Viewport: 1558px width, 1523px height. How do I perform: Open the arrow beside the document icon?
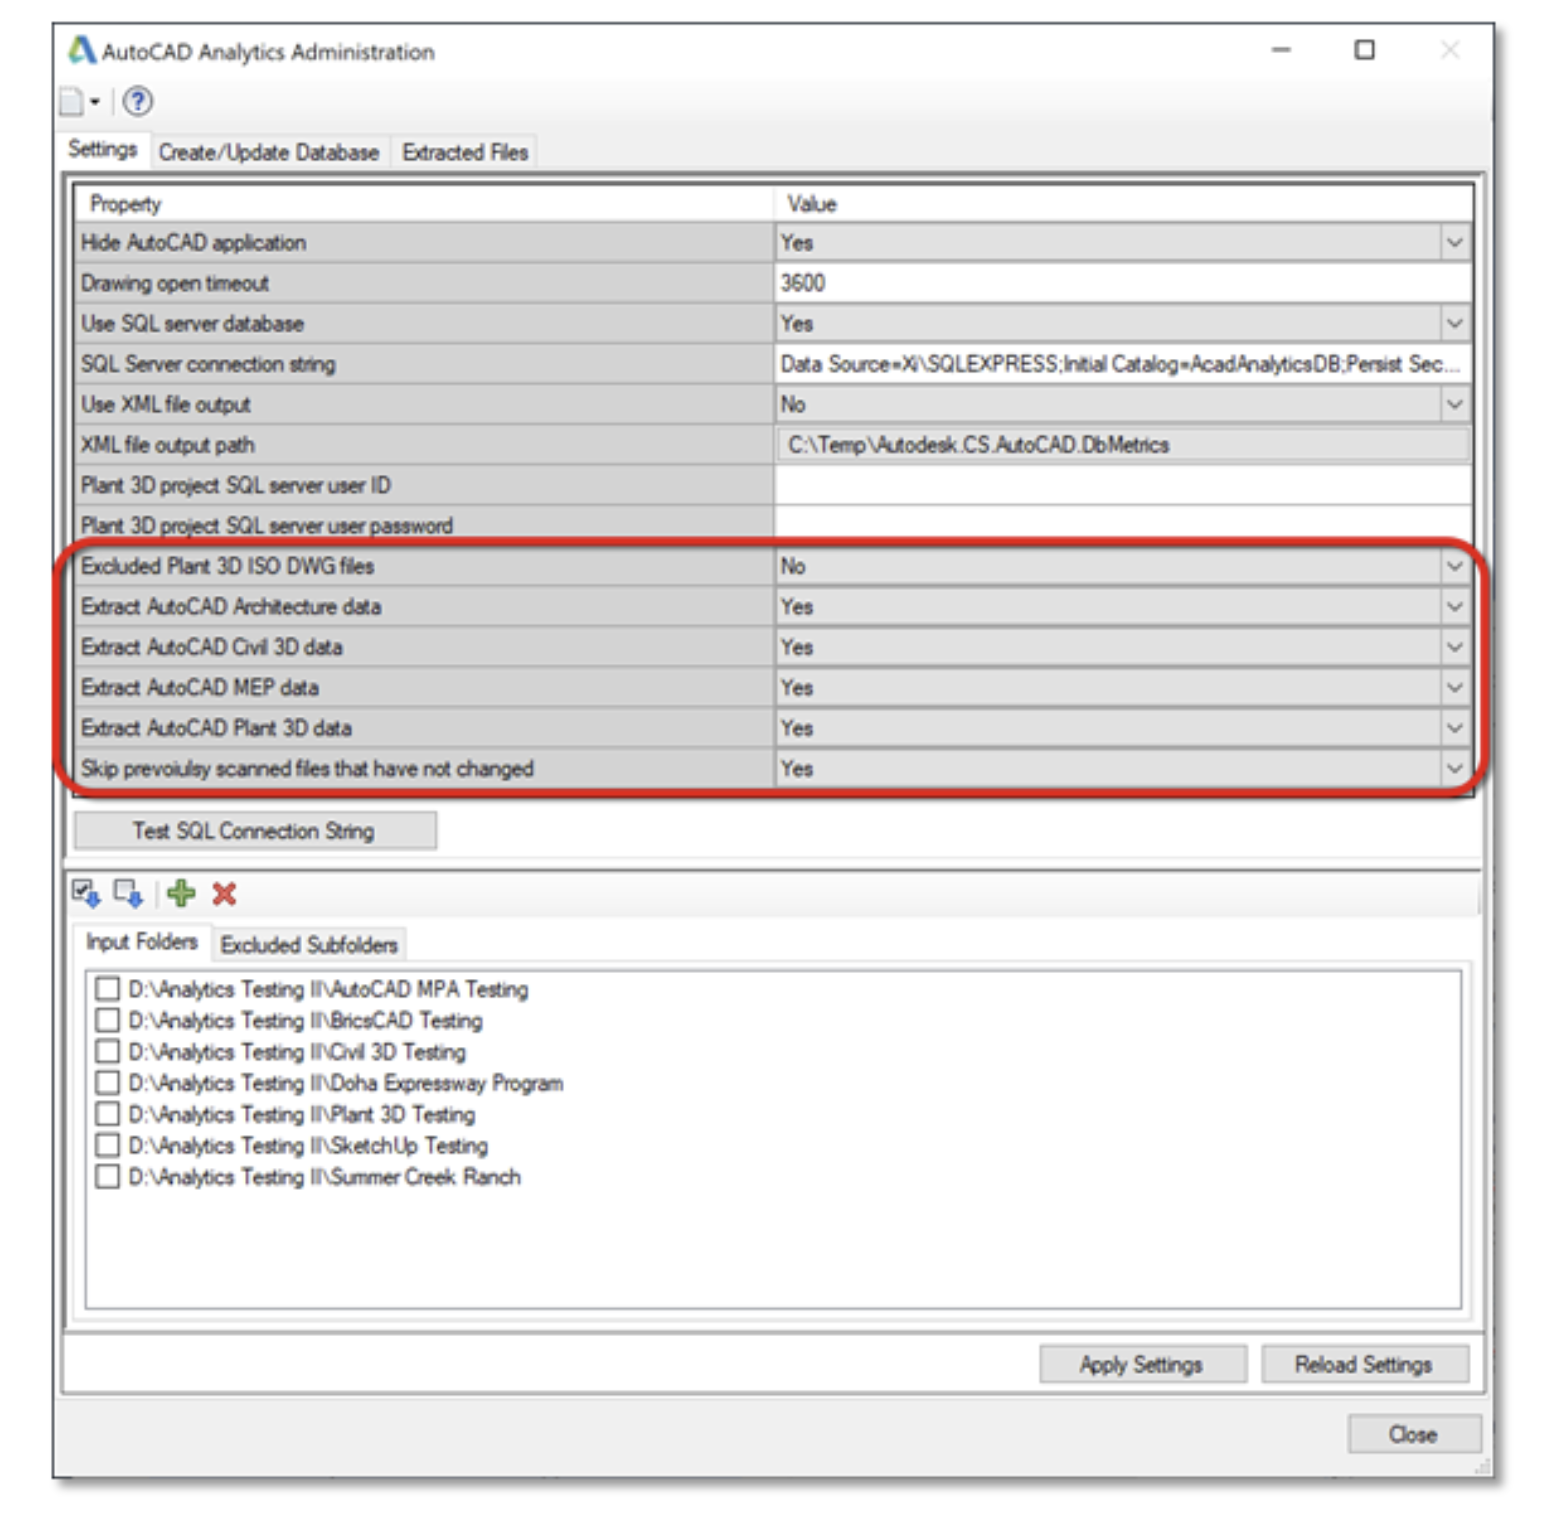point(95,102)
